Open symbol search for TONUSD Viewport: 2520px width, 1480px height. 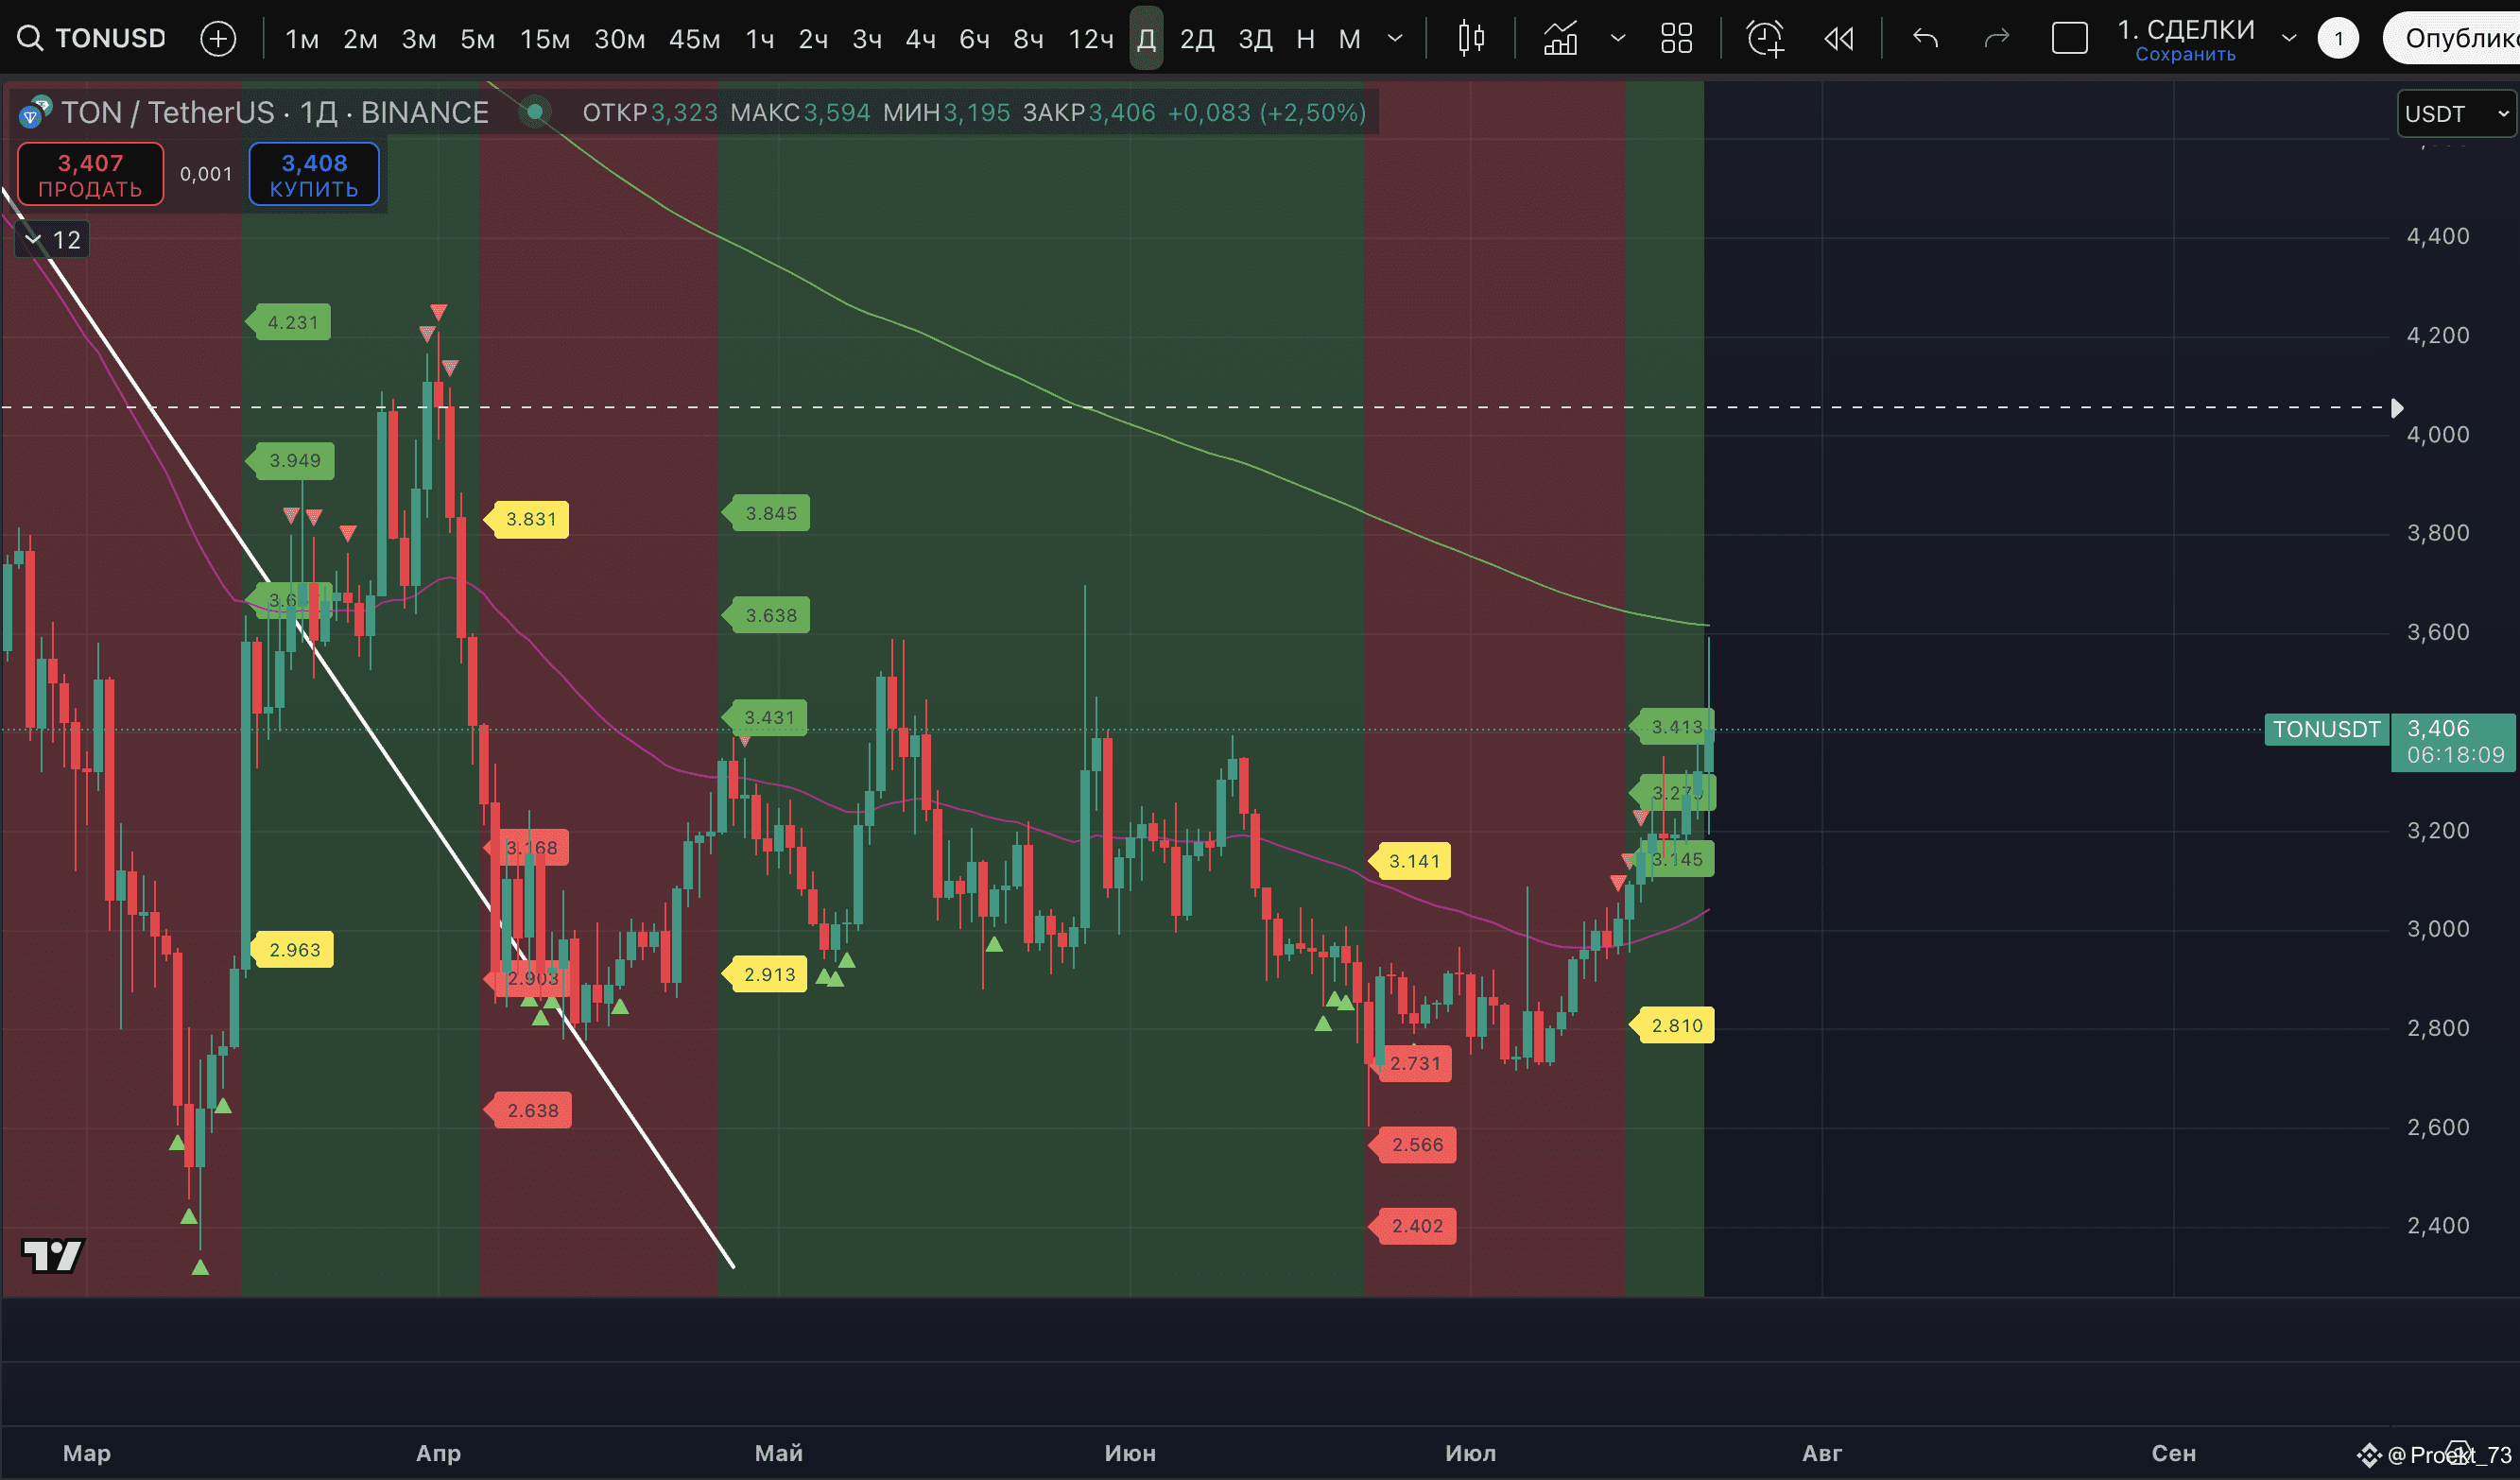pos(91,38)
